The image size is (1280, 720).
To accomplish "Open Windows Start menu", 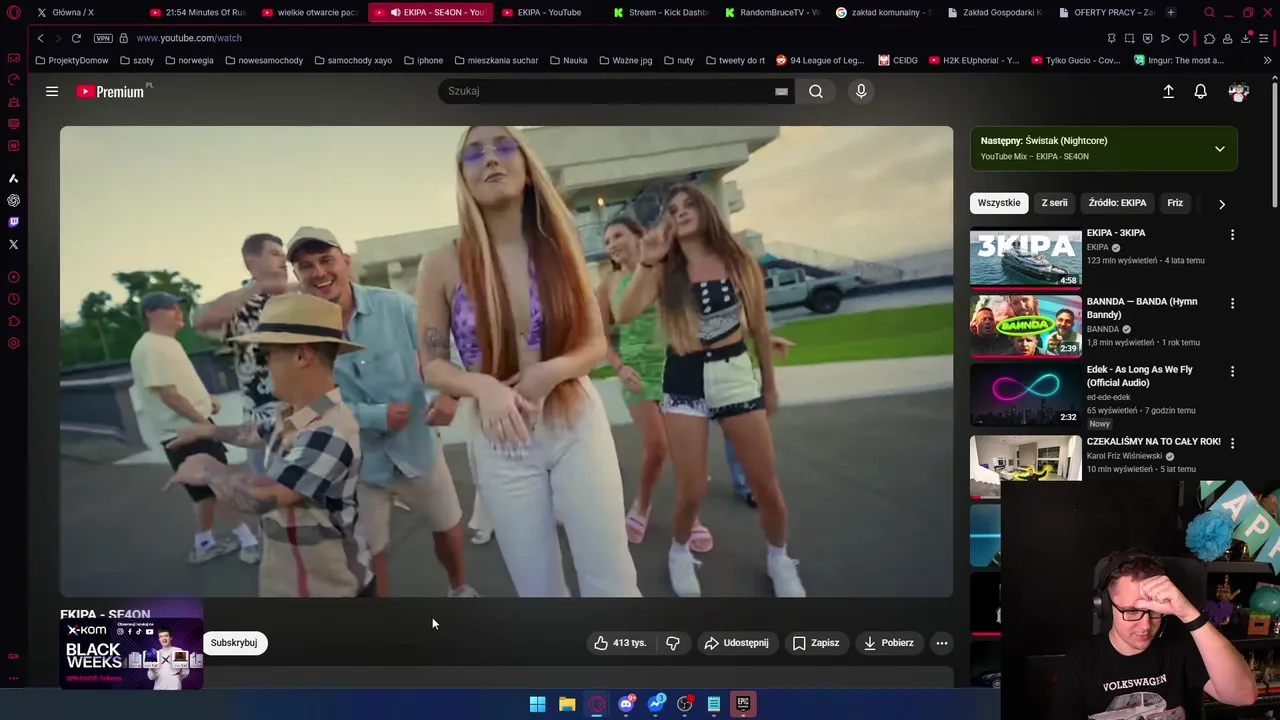I will pos(537,704).
